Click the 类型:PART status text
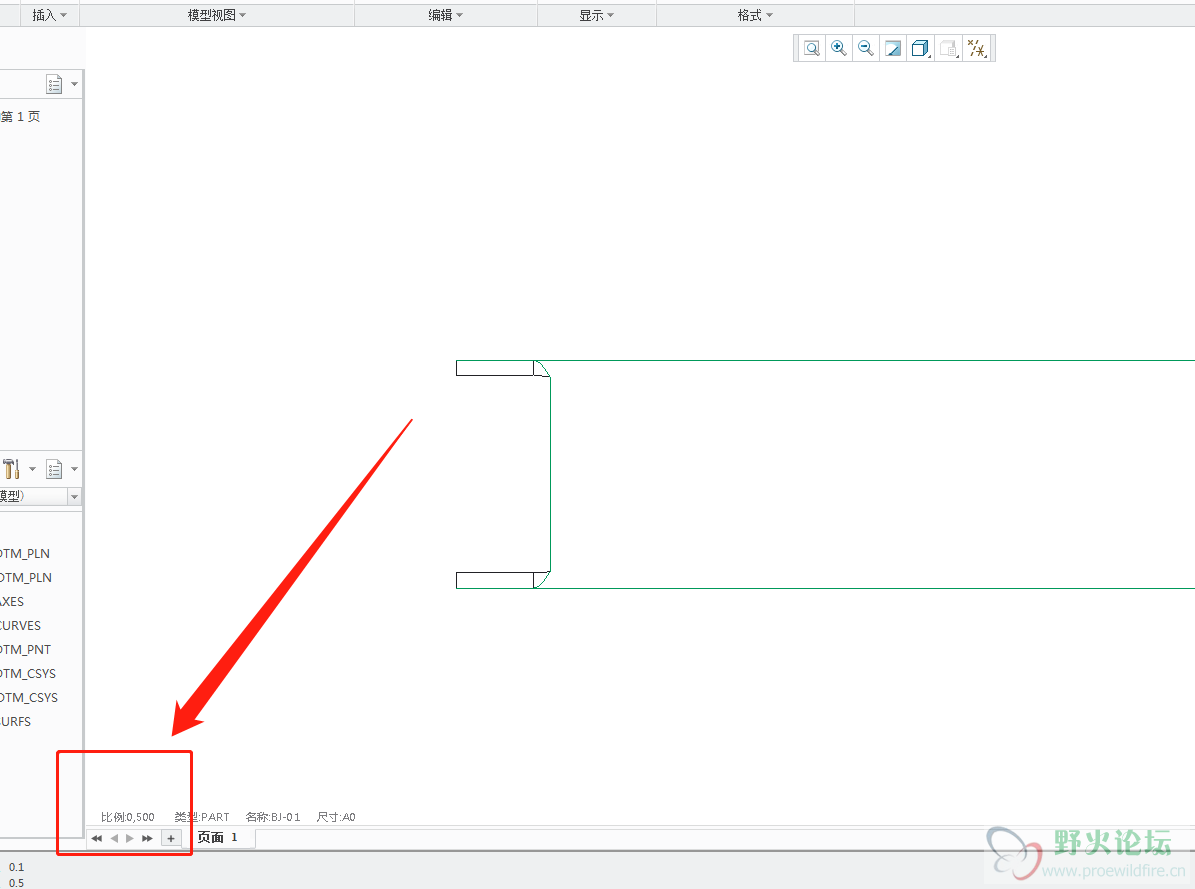This screenshot has width=1195, height=889. click(202, 817)
